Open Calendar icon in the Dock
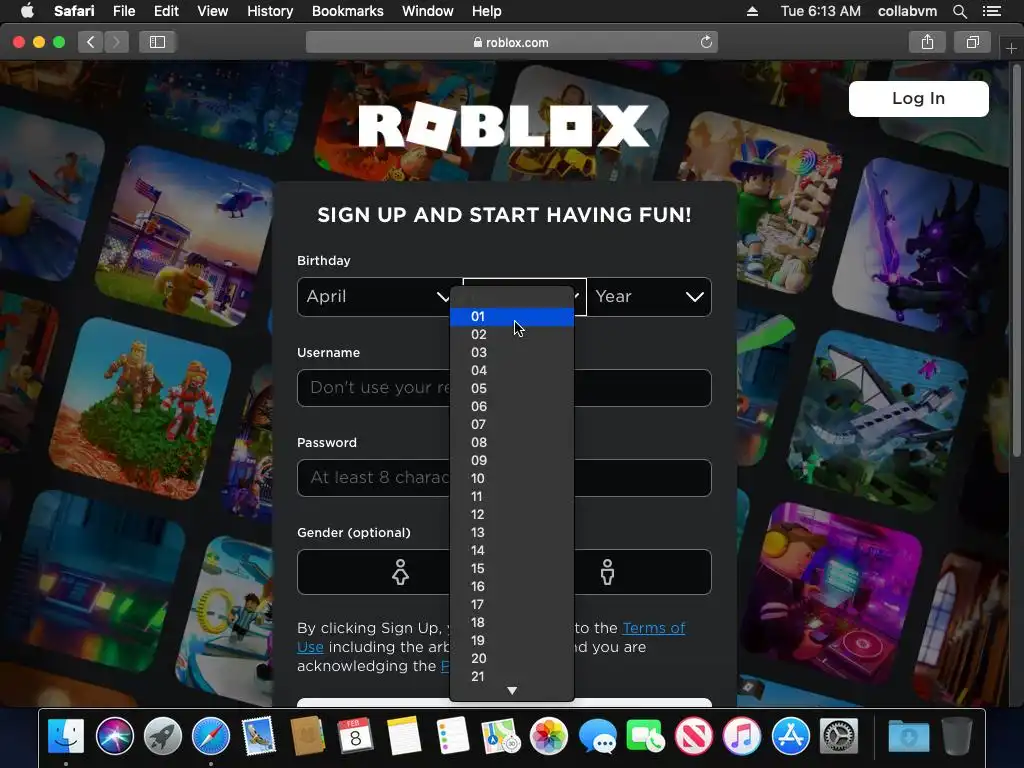 [355, 736]
